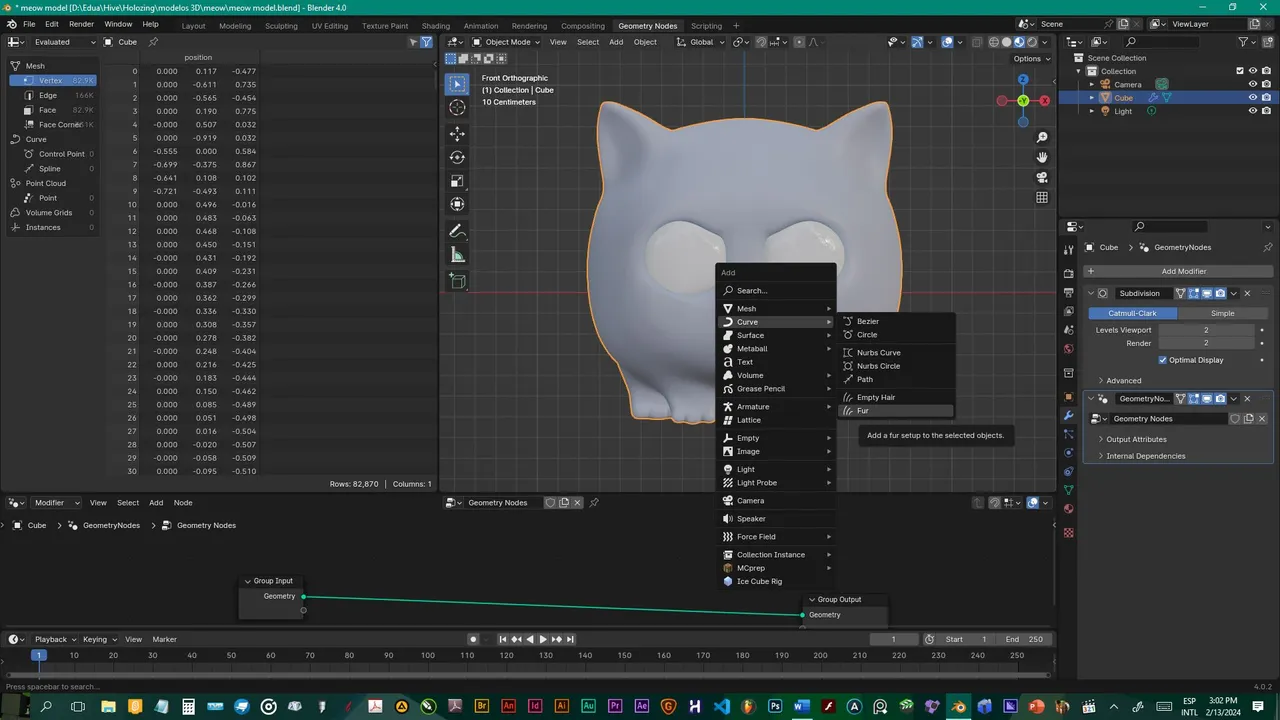Select rendered viewport shading mode

point(1033,42)
